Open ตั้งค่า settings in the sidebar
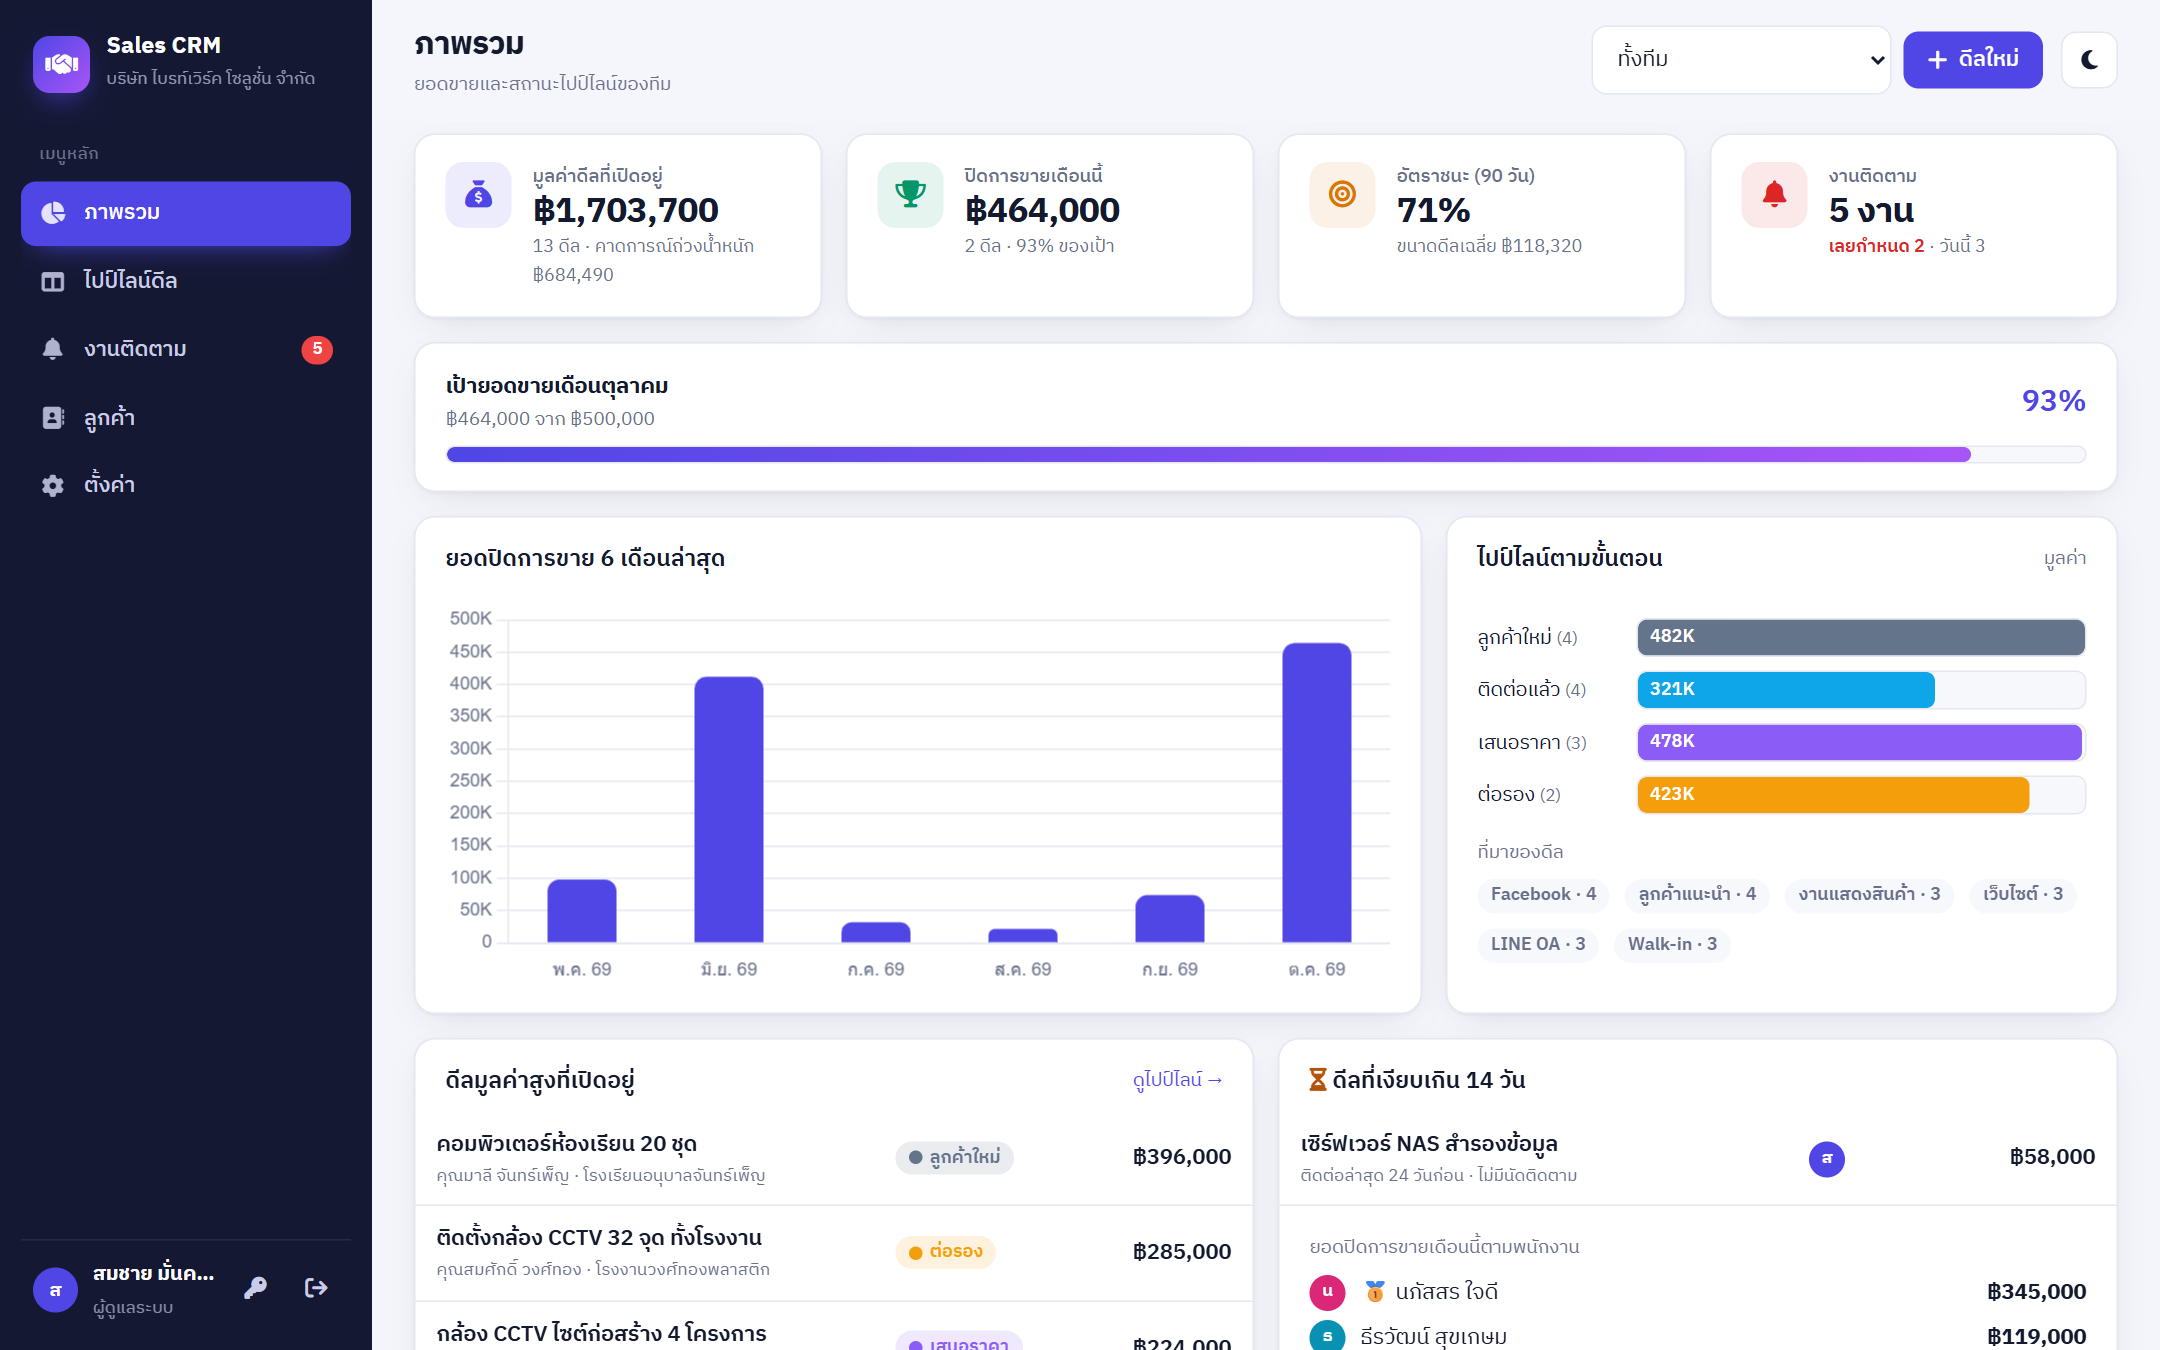Viewport: 2160px width, 1350px height. pos(186,485)
